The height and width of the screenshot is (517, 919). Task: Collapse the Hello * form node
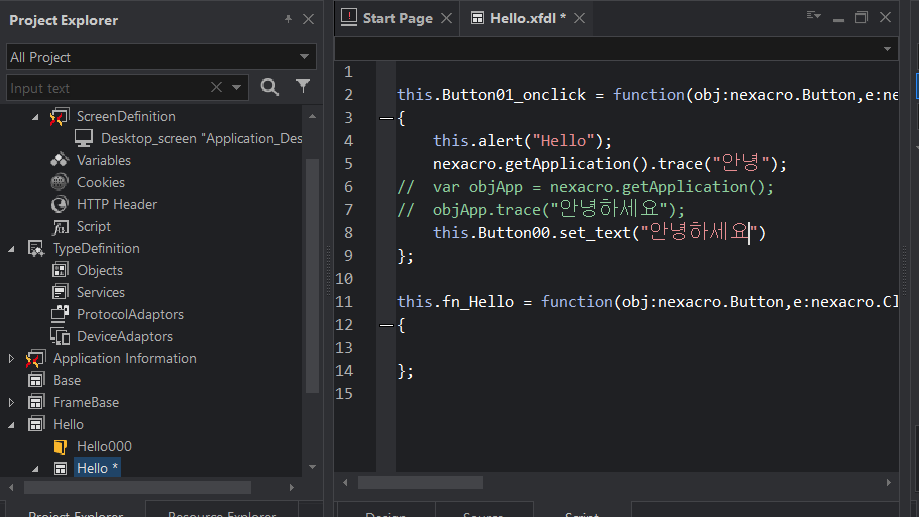35,469
